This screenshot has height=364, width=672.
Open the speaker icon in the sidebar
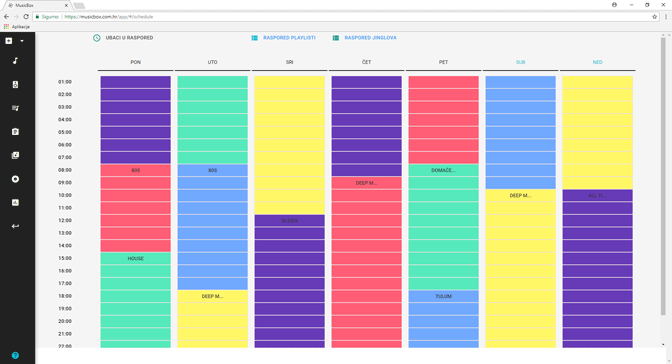click(x=15, y=84)
